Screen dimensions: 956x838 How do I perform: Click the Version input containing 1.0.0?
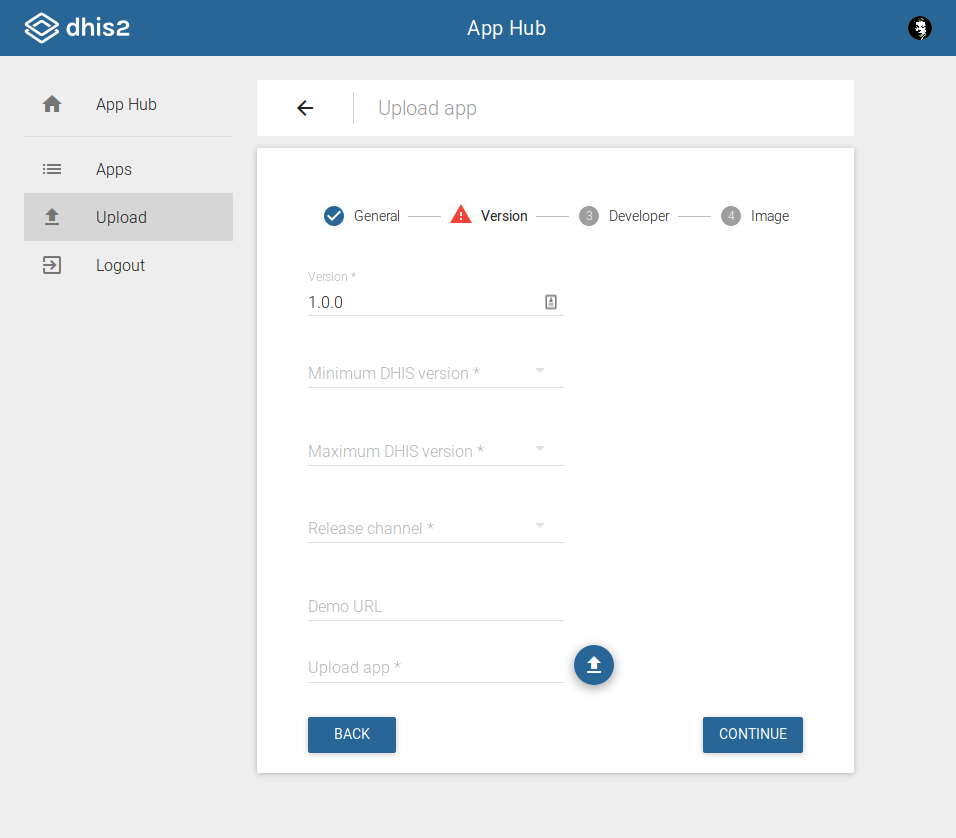point(435,302)
